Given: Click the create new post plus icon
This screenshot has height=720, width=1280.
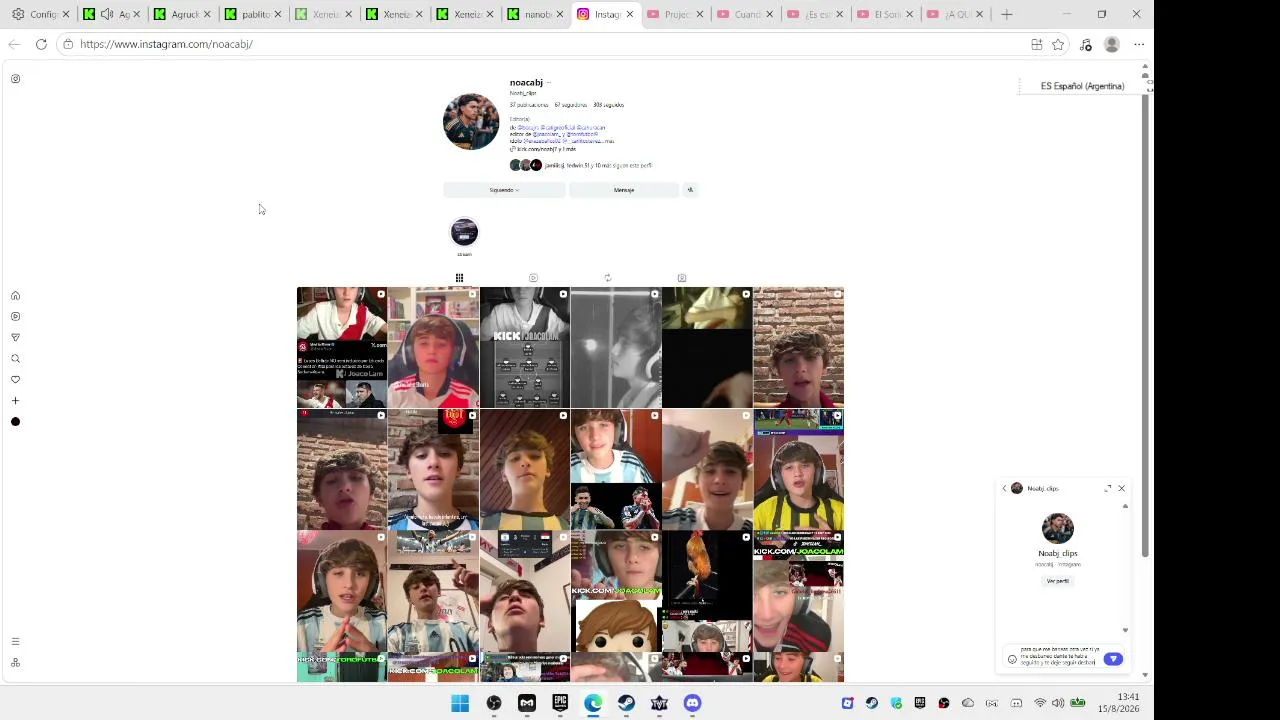Looking at the screenshot, I should point(15,401).
